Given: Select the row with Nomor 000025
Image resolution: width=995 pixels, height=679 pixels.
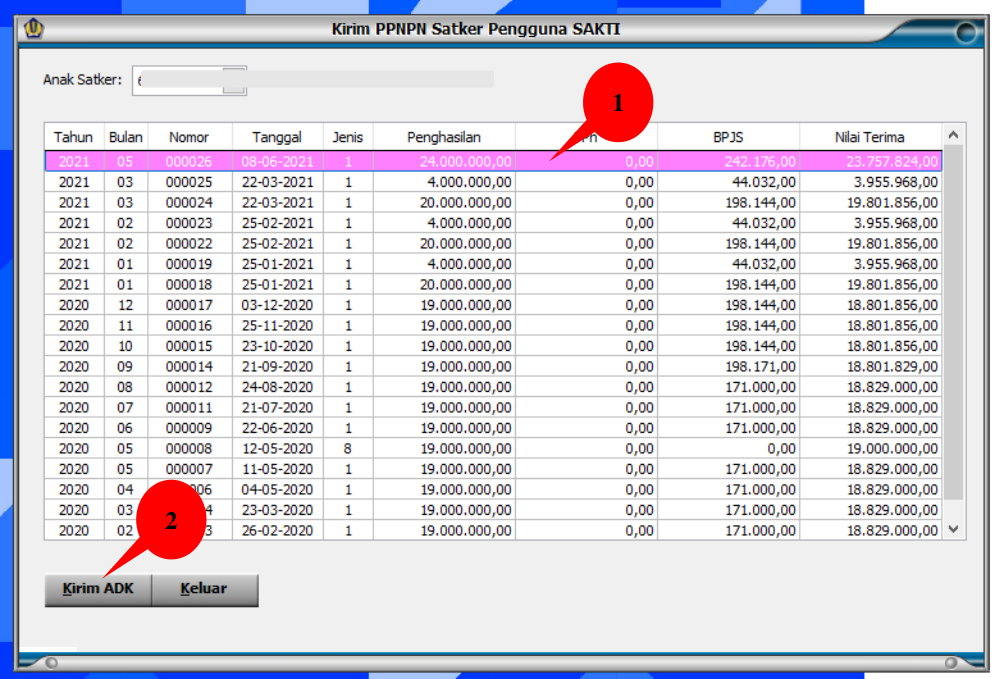Looking at the screenshot, I should (189, 182).
